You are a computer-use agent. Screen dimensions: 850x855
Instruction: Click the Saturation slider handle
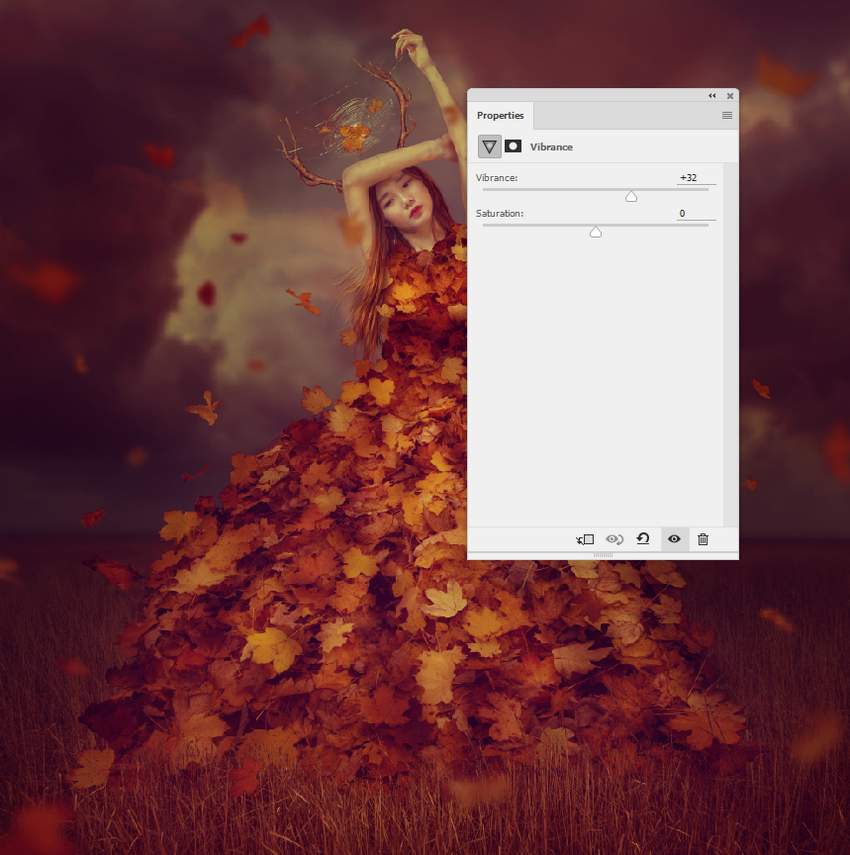click(x=595, y=233)
